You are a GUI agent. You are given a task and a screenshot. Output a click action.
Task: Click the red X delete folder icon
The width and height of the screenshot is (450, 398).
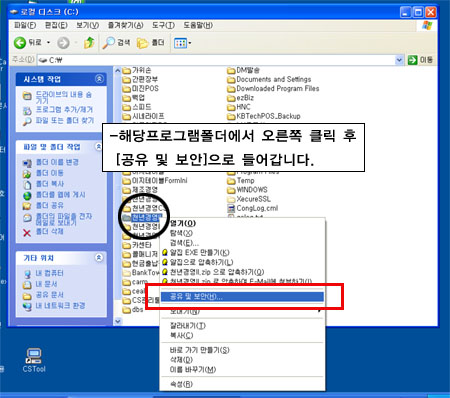click(27, 232)
